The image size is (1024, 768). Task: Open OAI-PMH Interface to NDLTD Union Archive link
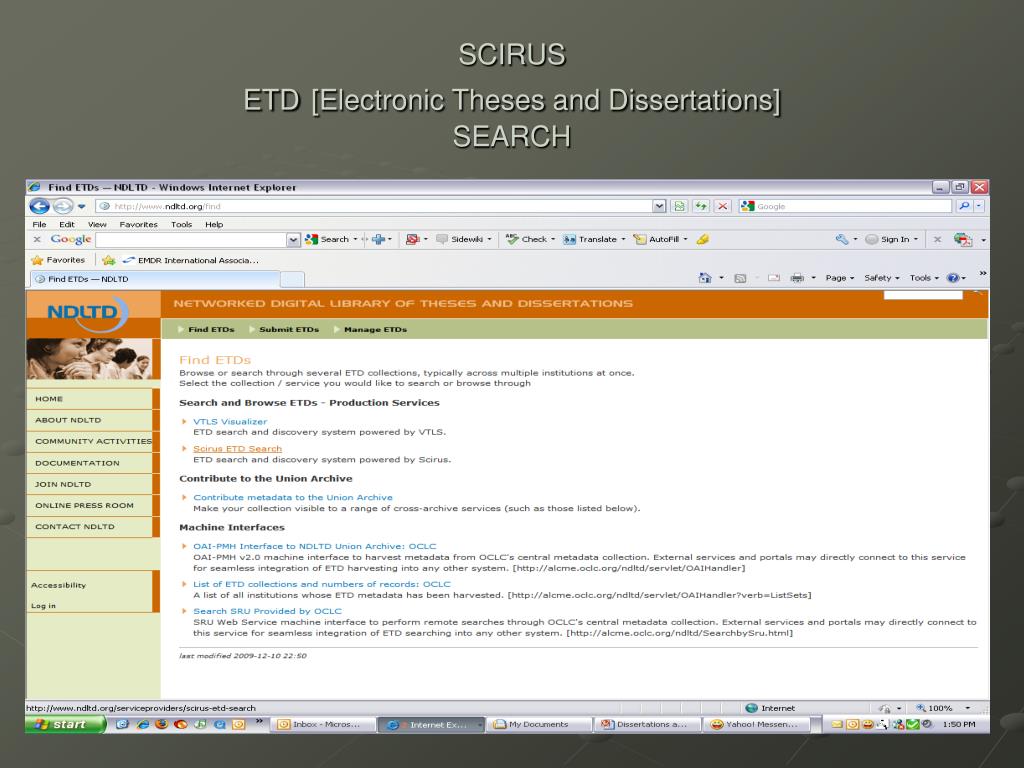(x=314, y=547)
